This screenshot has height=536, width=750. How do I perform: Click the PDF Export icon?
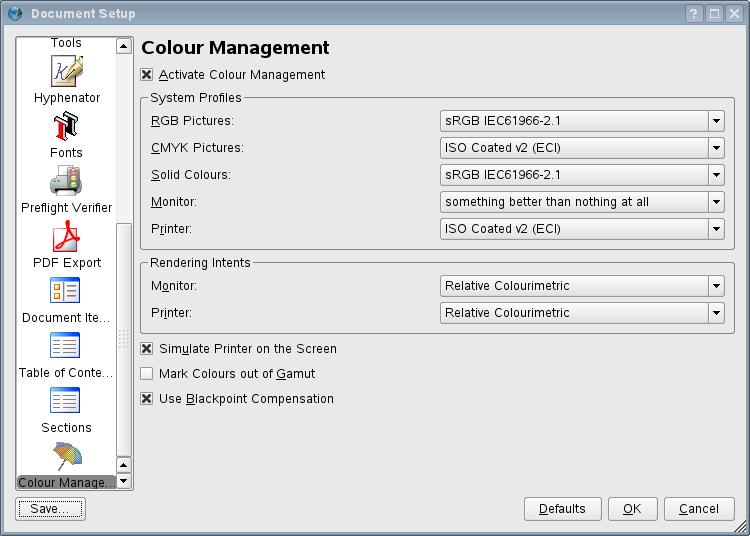(66, 237)
